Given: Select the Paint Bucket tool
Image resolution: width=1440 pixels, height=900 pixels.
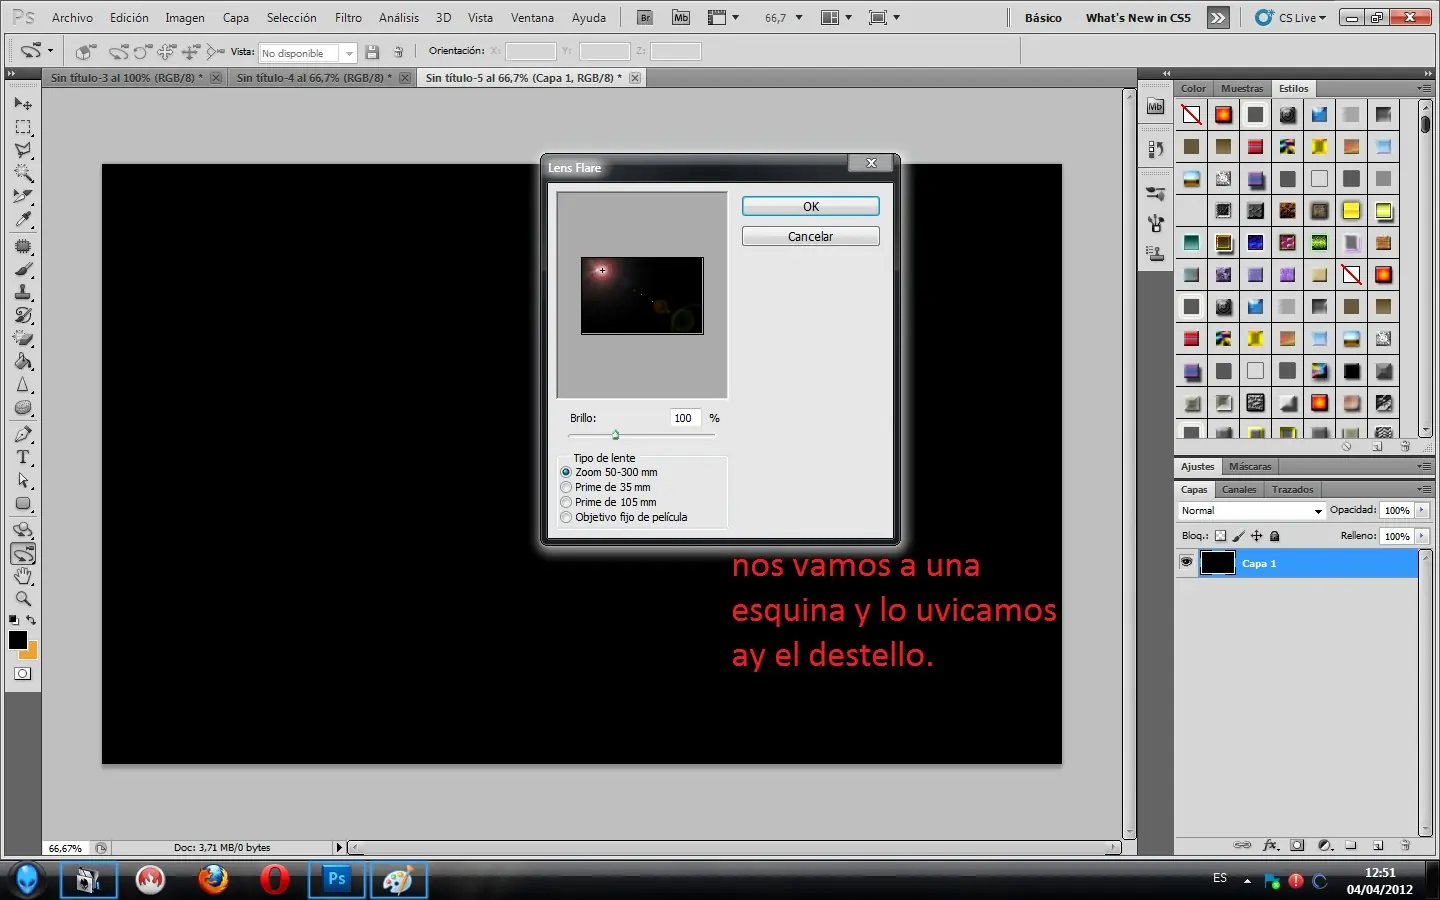Looking at the screenshot, I should [x=23, y=362].
